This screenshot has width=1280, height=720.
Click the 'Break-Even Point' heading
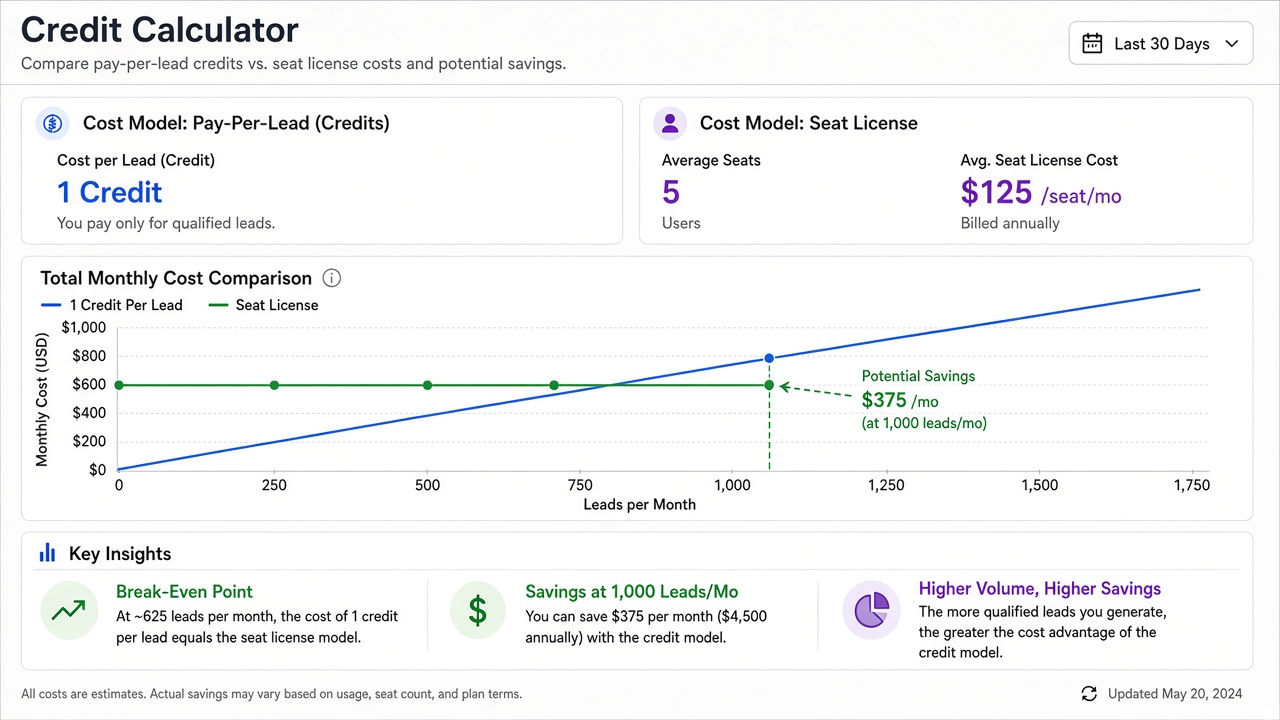click(x=184, y=591)
